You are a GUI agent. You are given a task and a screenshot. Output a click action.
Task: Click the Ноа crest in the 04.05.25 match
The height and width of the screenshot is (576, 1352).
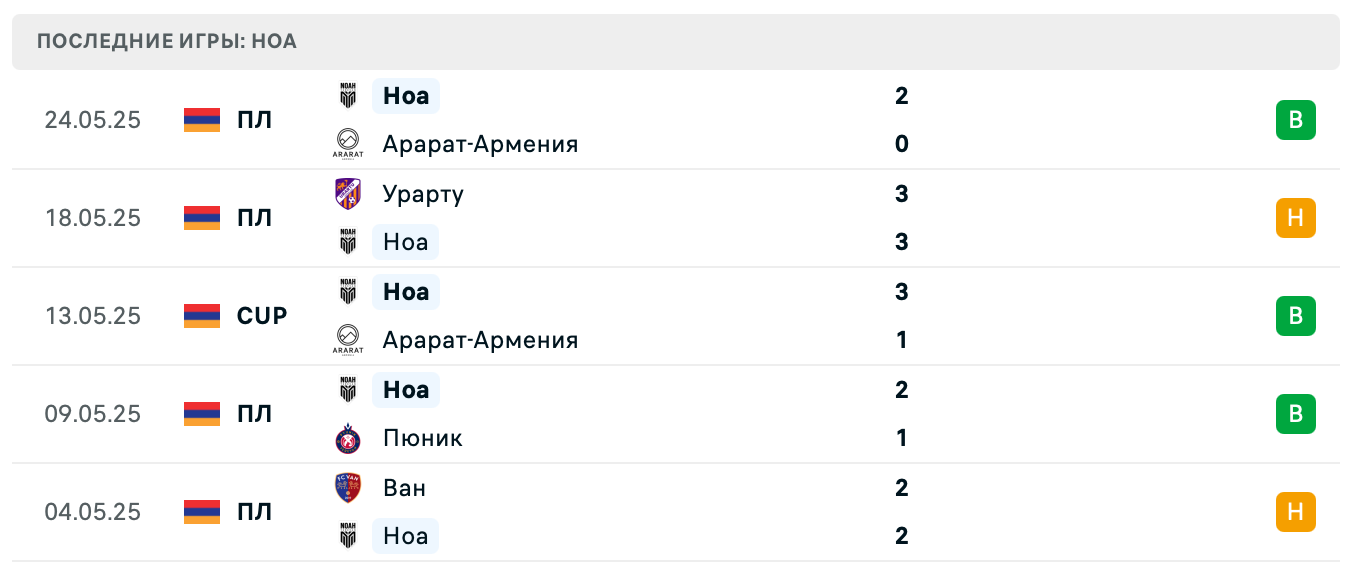click(347, 536)
